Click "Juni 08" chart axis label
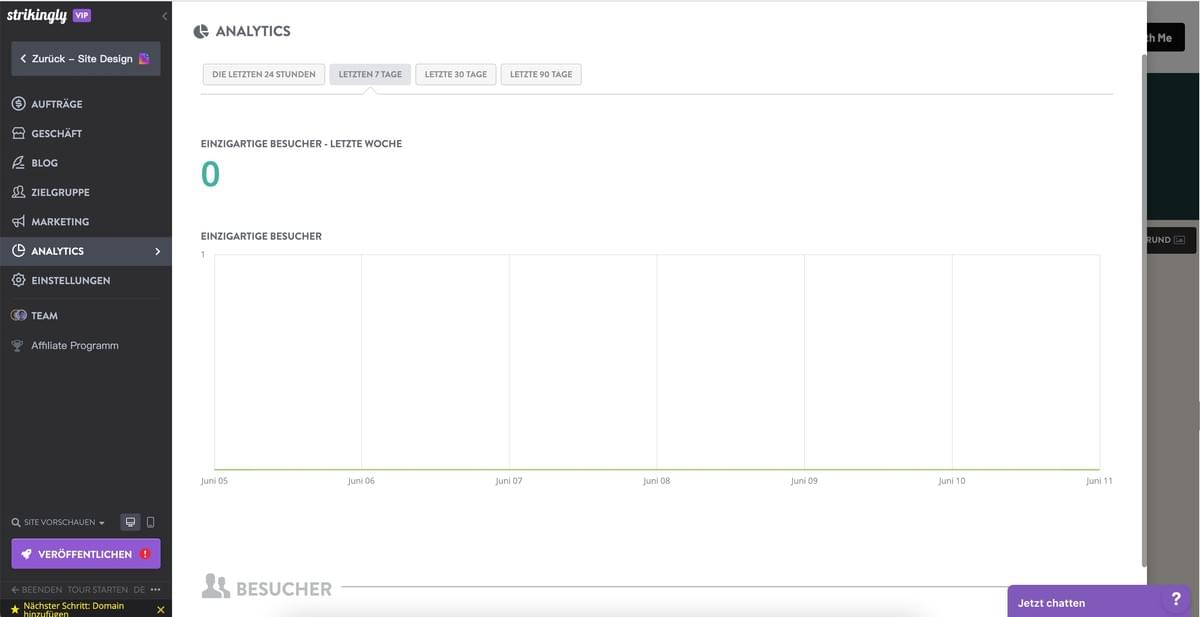Screen dimensions: 1200x617 (x=657, y=481)
